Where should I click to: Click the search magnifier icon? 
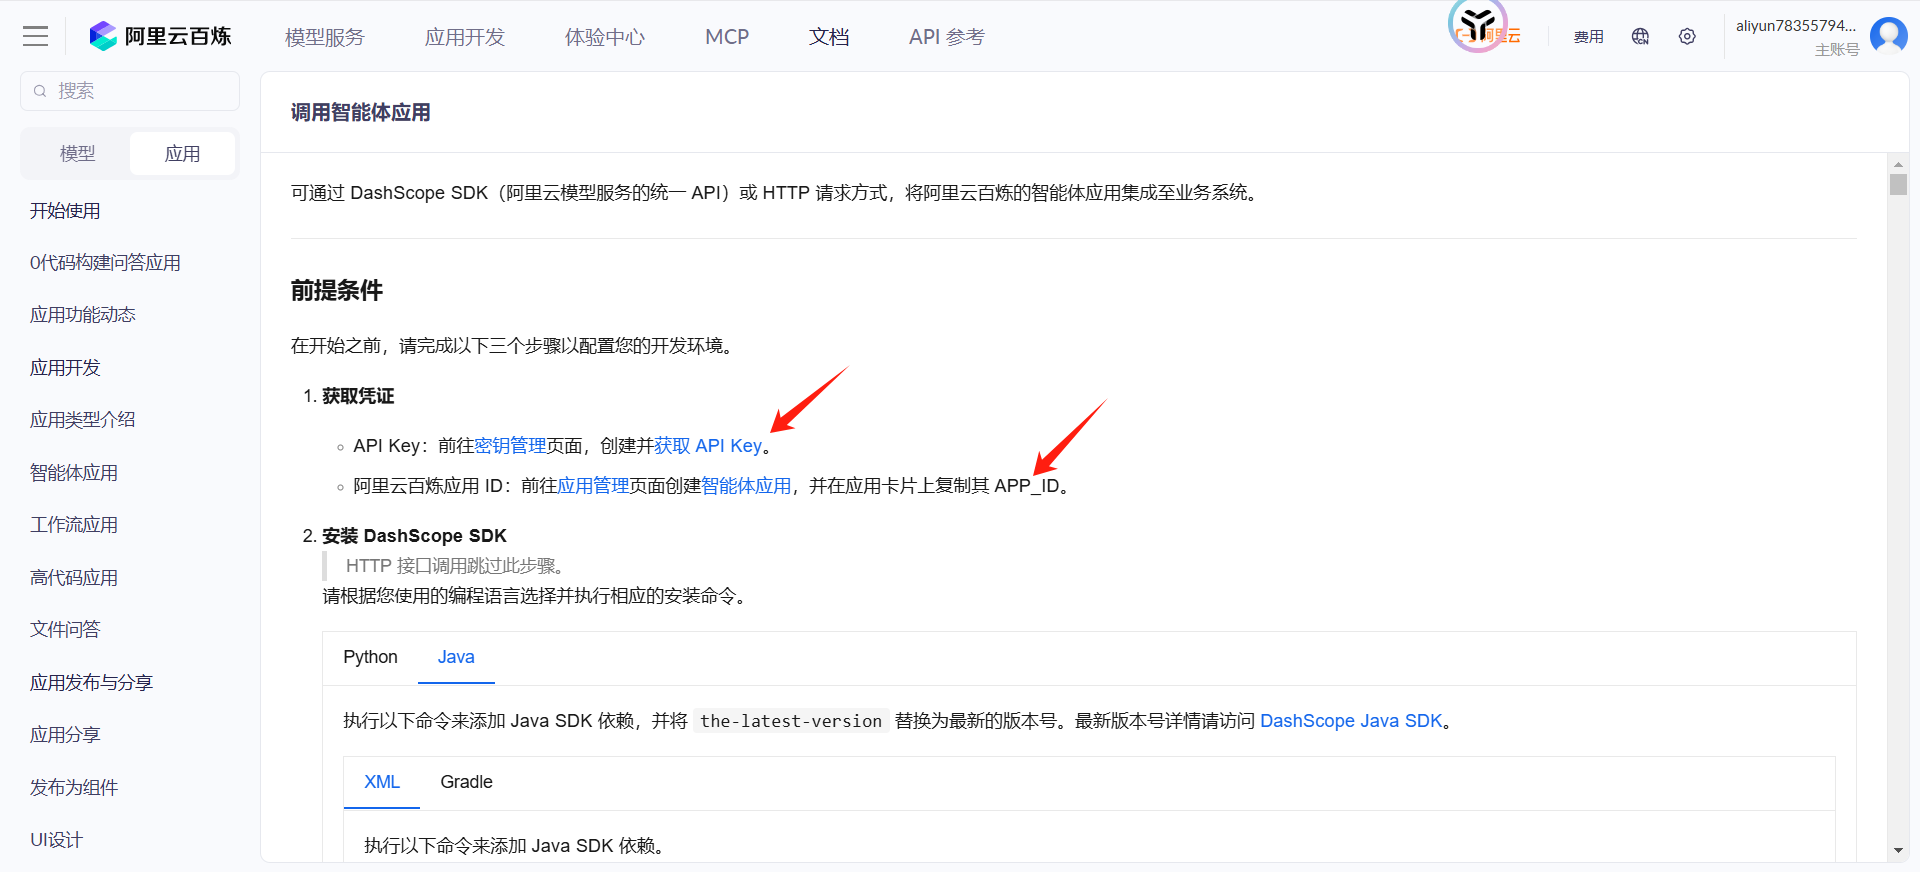[40, 91]
